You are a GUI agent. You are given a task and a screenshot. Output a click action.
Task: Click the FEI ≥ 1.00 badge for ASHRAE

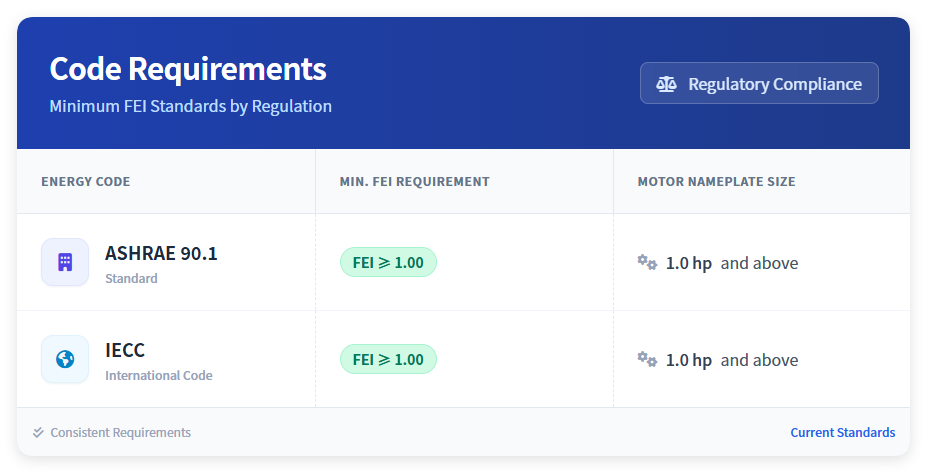pos(388,263)
